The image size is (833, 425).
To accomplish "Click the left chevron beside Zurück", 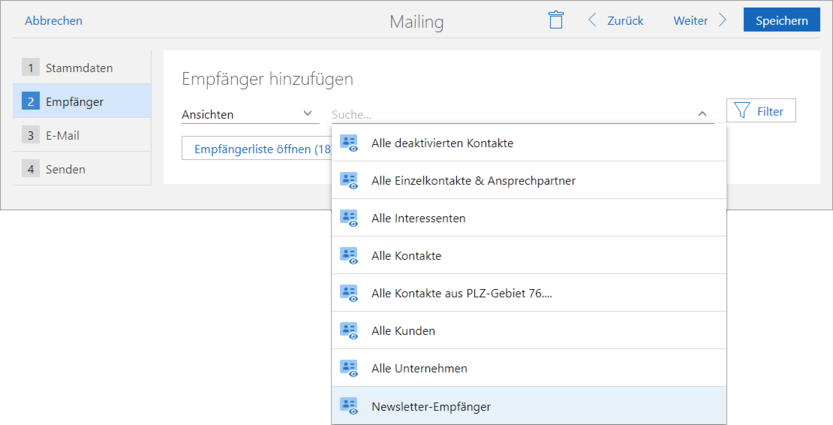I will pos(592,20).
